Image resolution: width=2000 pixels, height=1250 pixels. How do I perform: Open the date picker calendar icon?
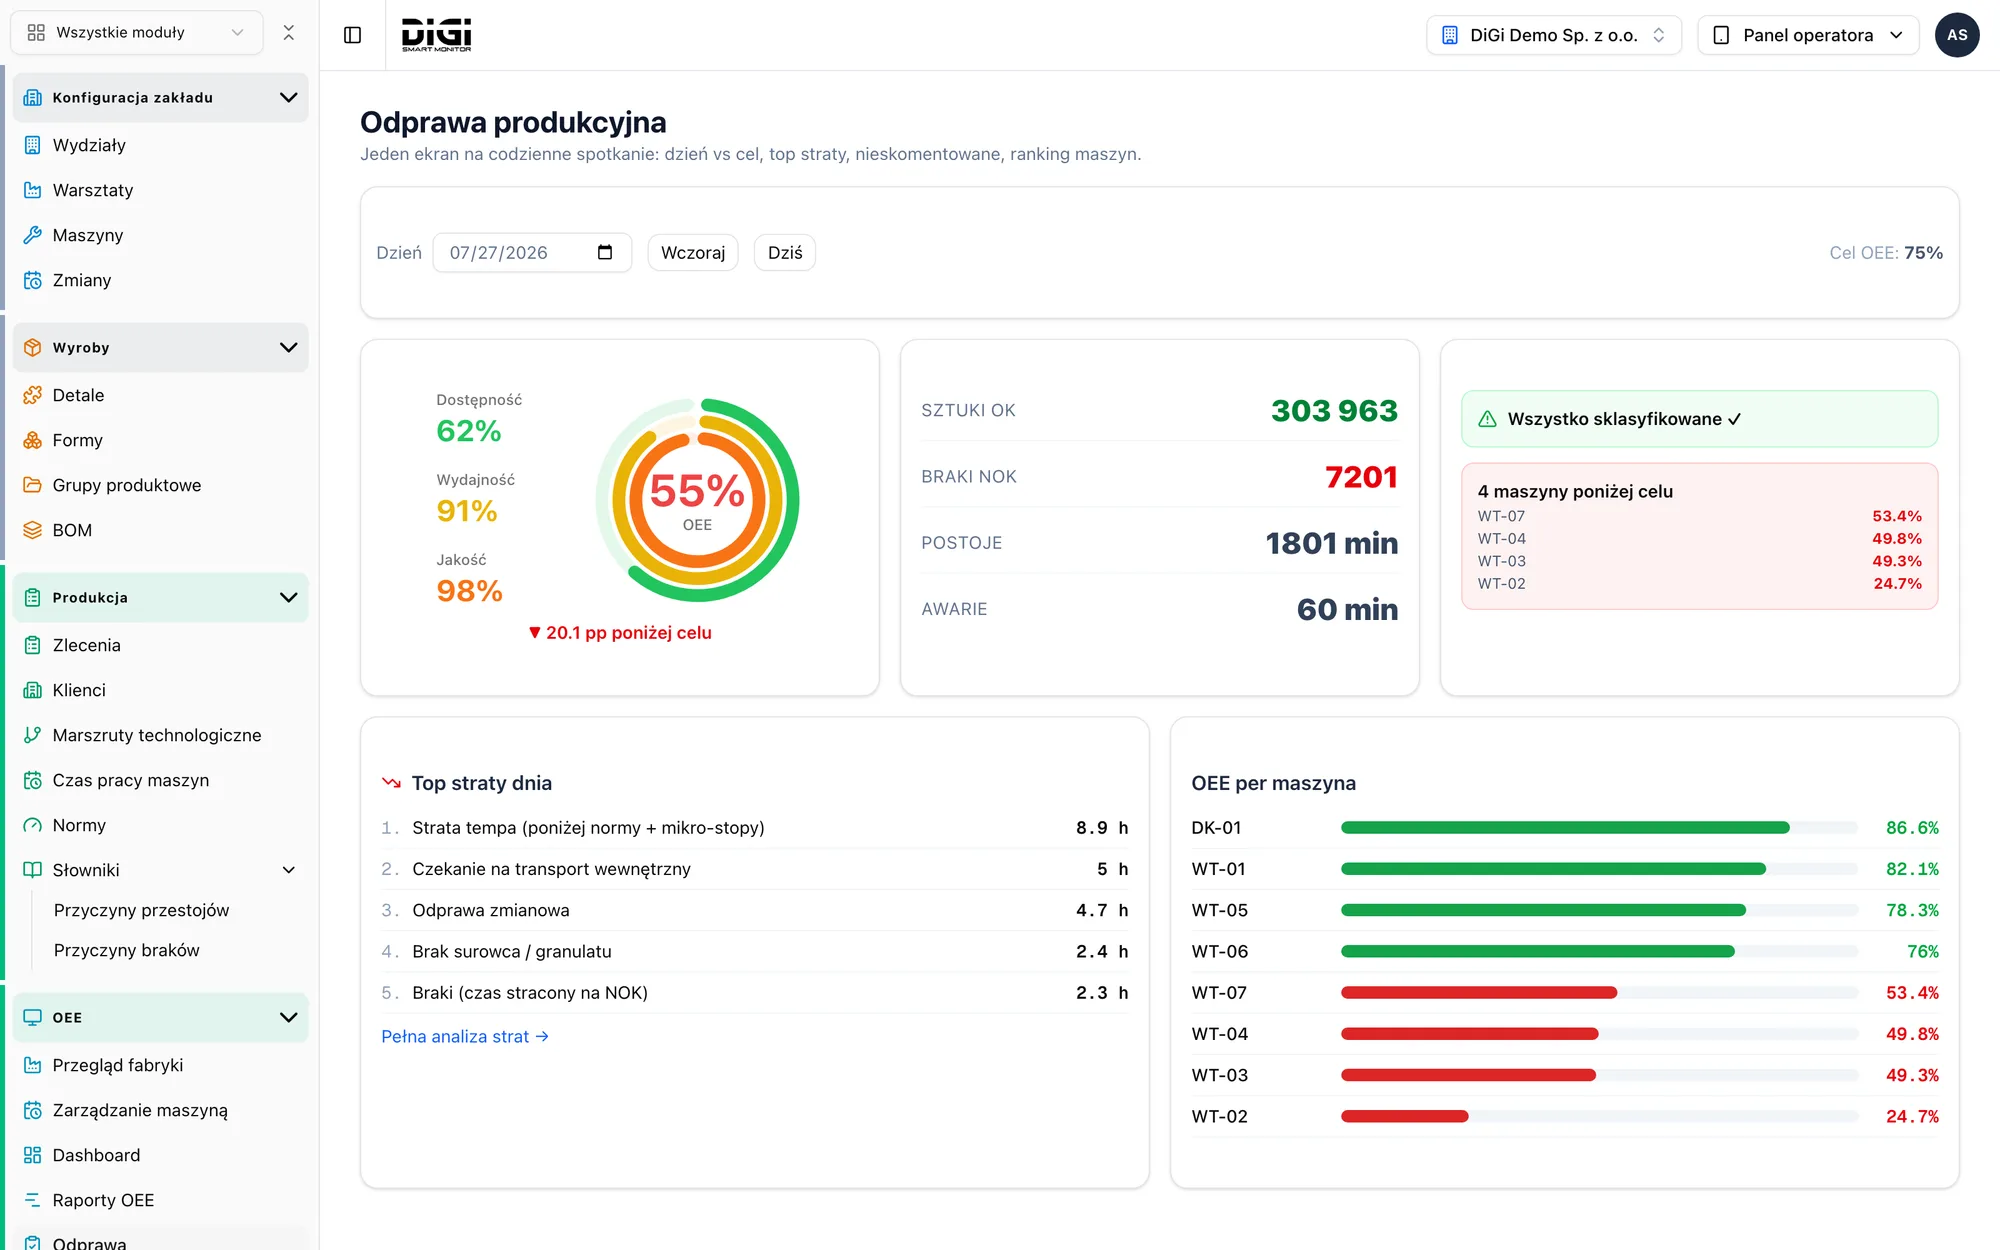click(605, 252)
